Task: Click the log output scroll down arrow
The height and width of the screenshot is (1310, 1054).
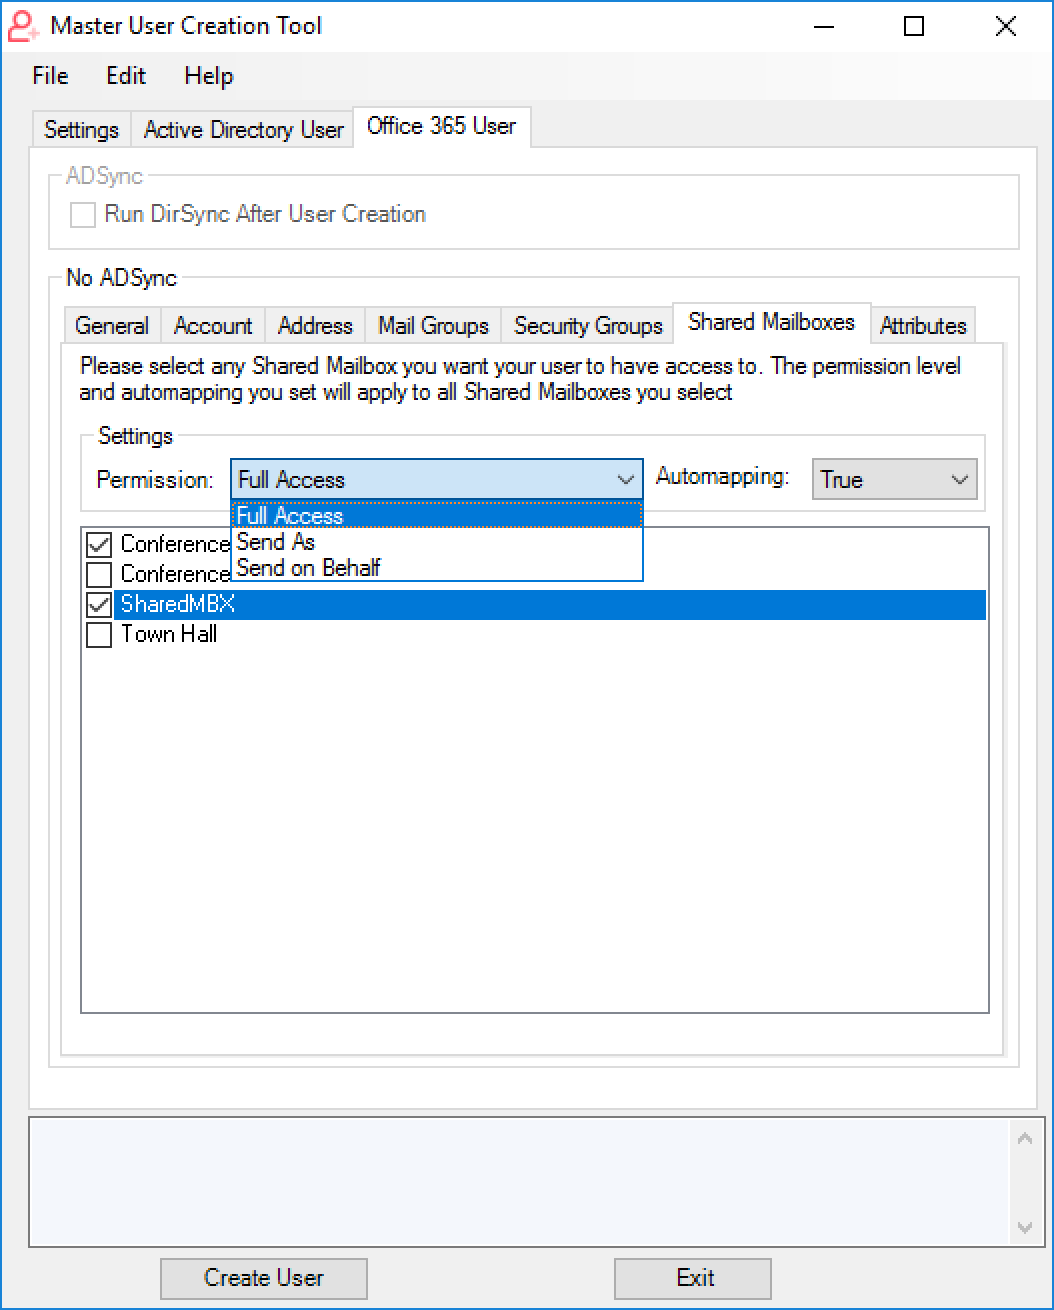Action: 1024,1227
